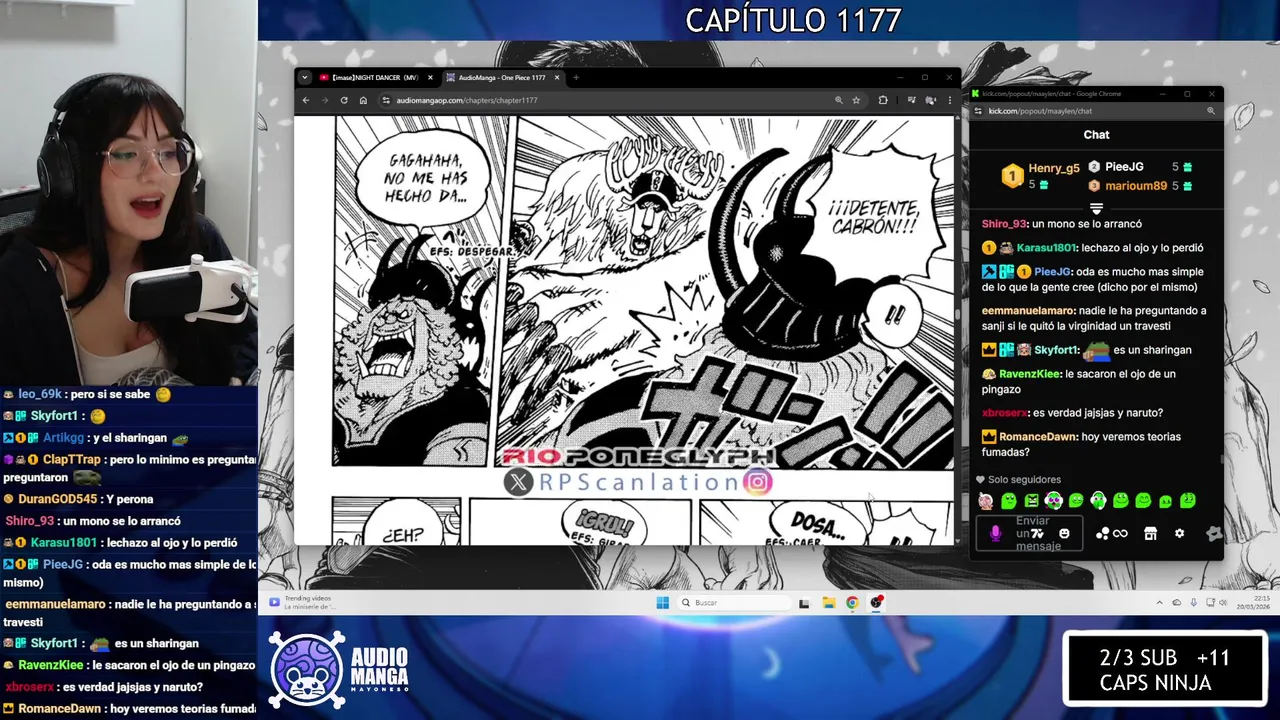Click the Solo seguidores heart label
This screenshot has width=1280, height=720.
pyautogui.click(x=1018, y=480)
